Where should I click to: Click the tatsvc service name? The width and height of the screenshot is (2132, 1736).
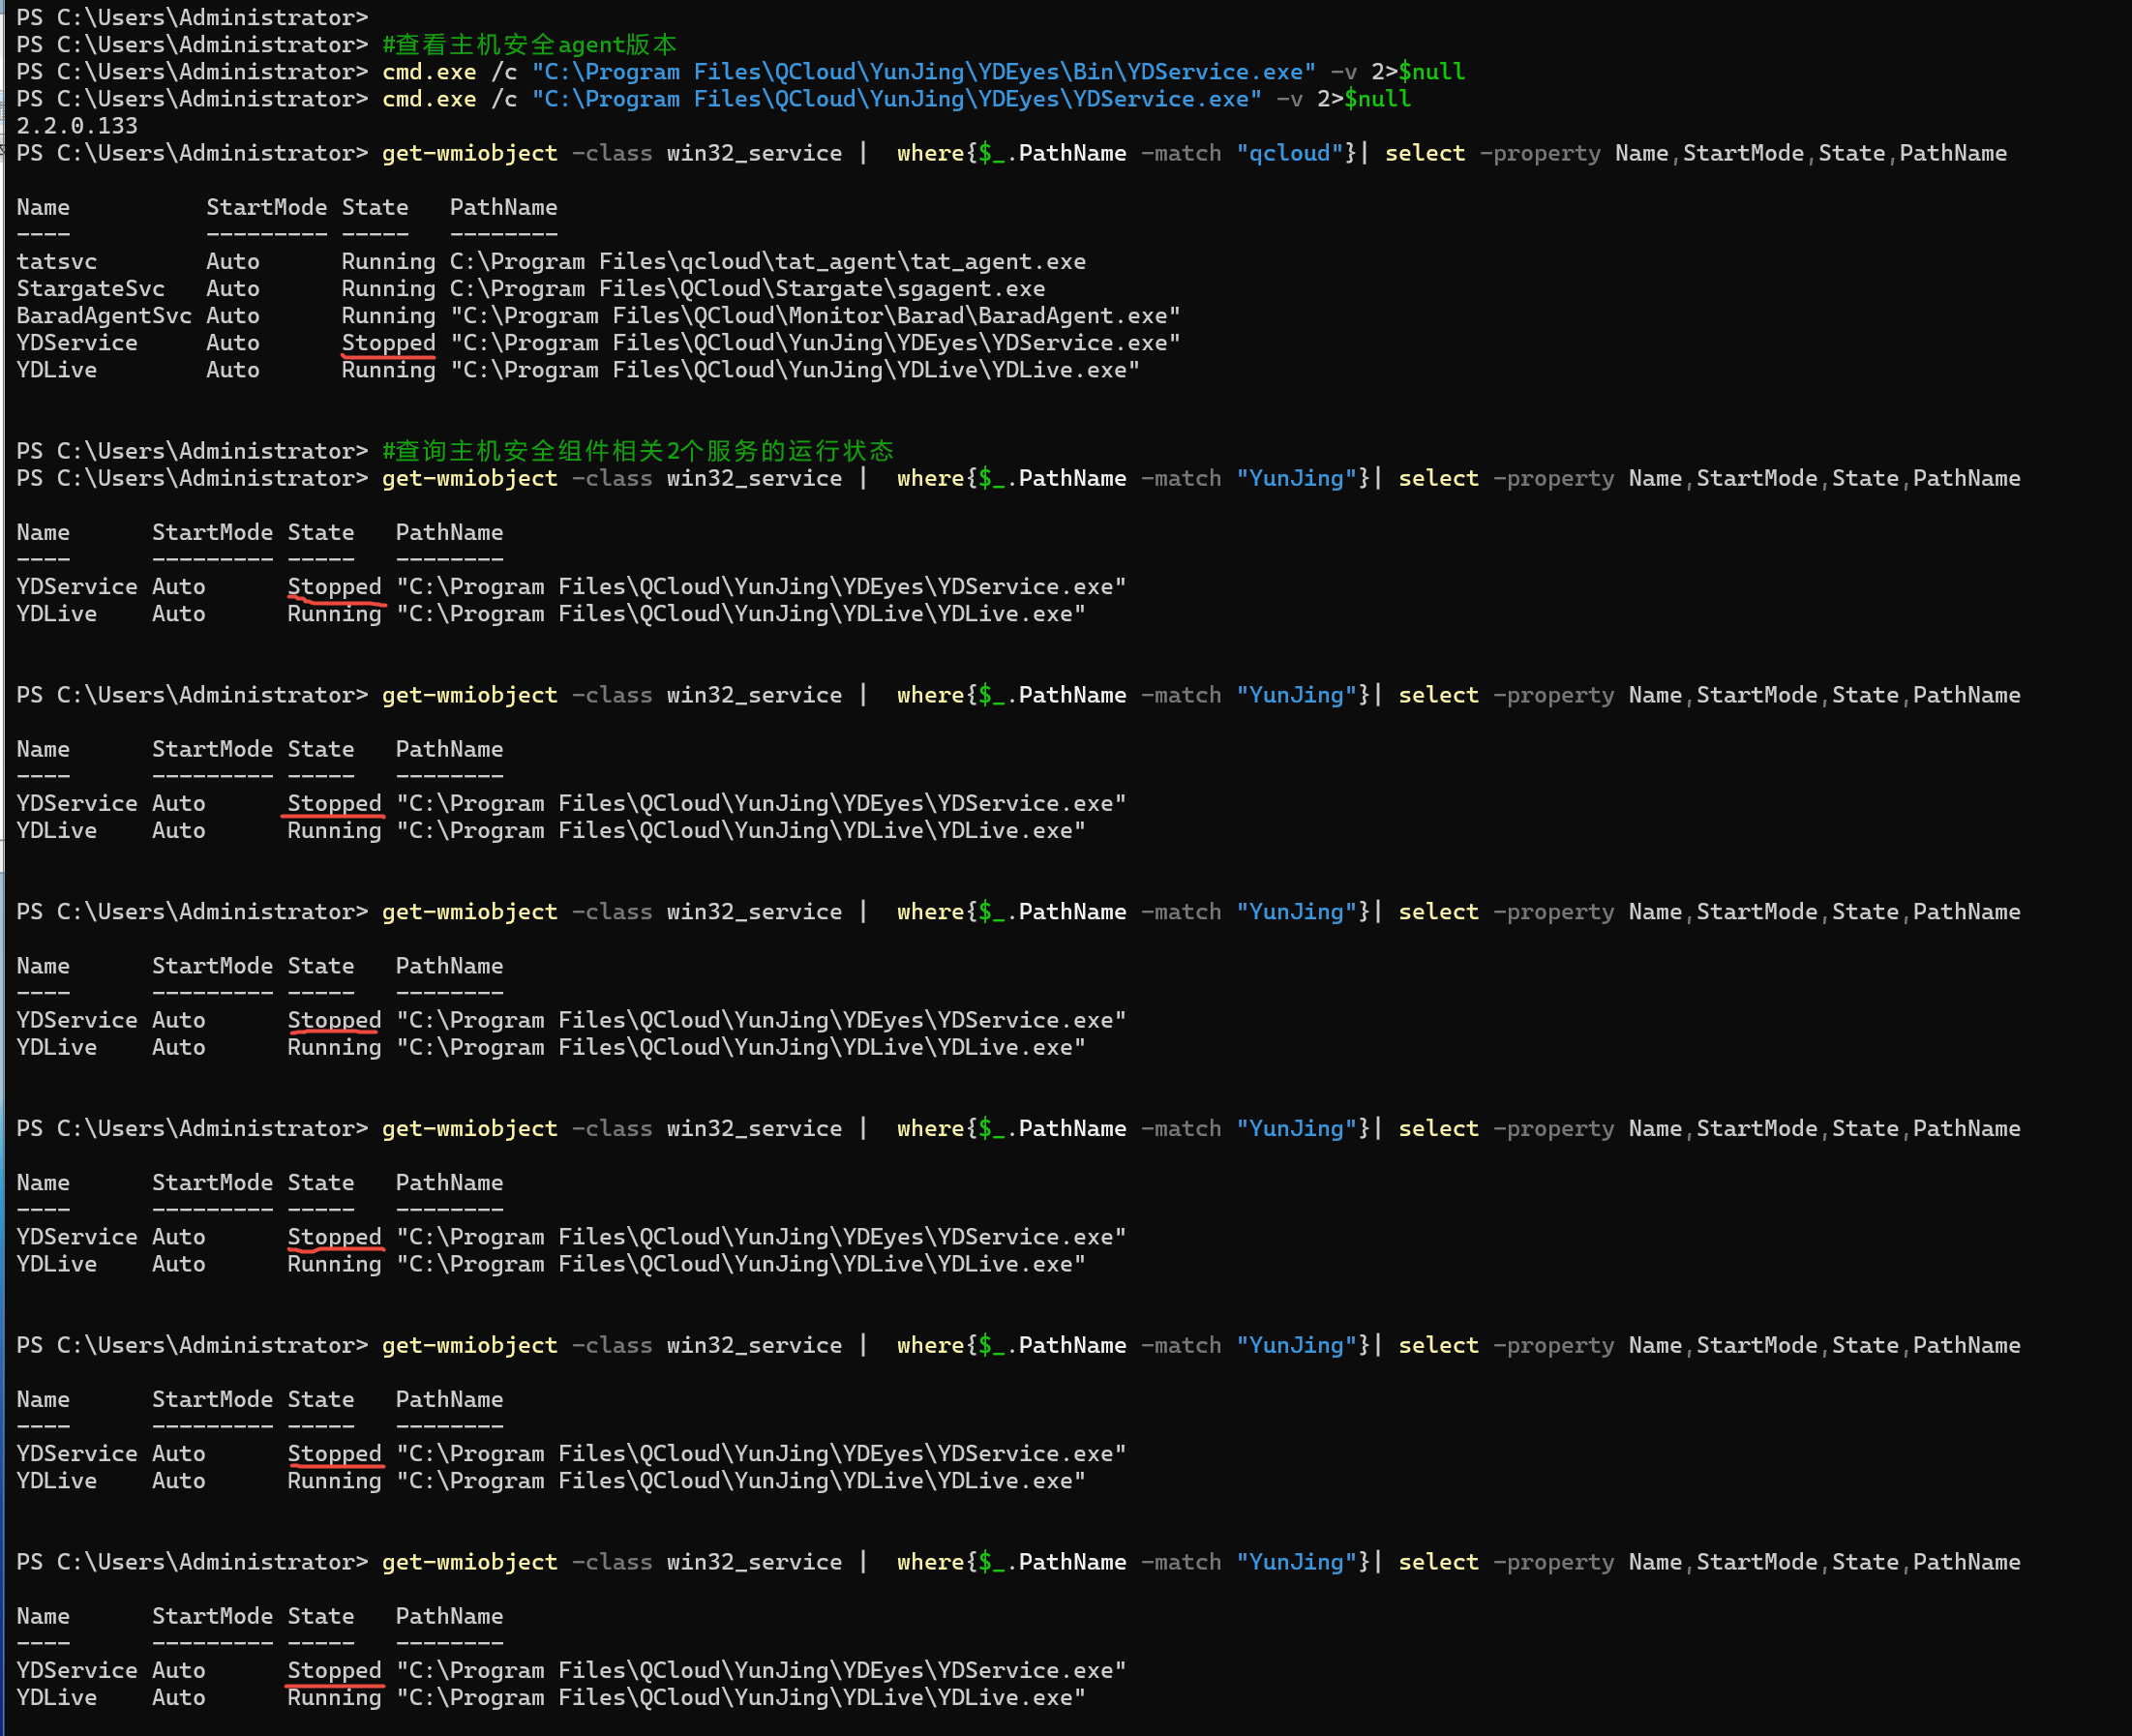[57, 262]
